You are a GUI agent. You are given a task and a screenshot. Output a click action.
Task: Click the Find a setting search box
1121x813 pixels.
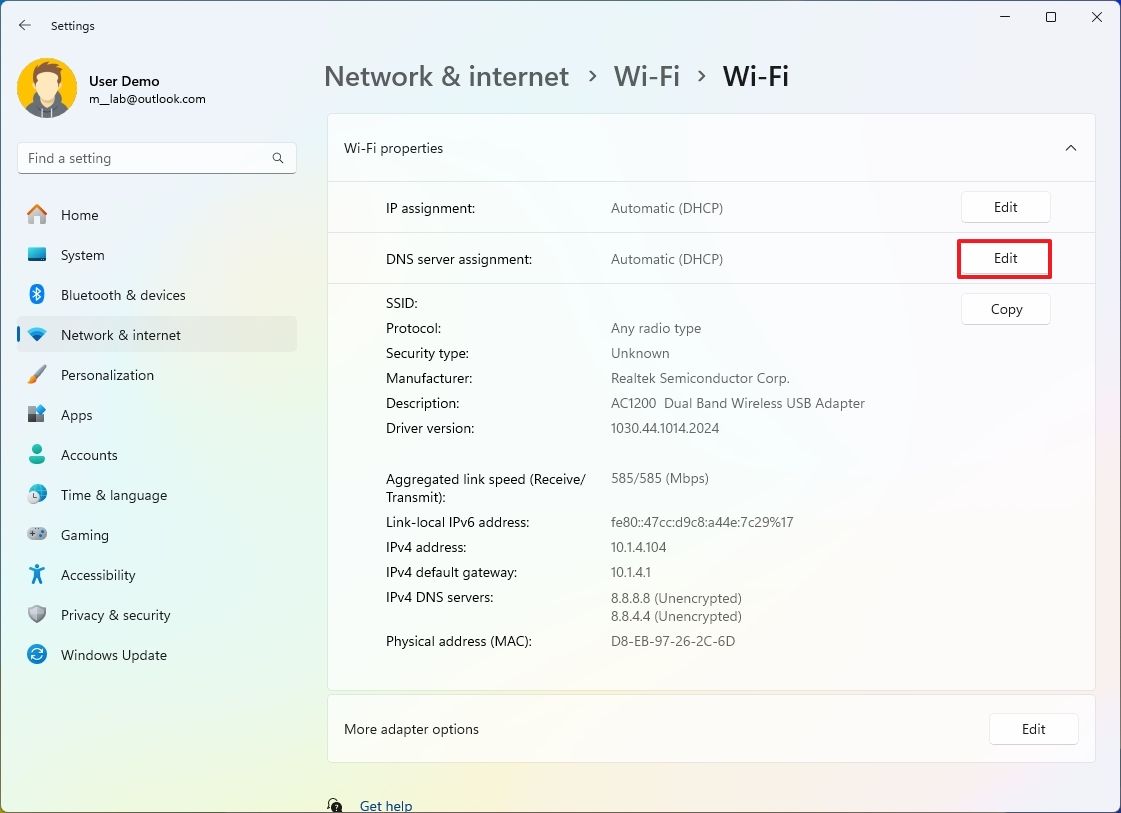coord(156,158)
